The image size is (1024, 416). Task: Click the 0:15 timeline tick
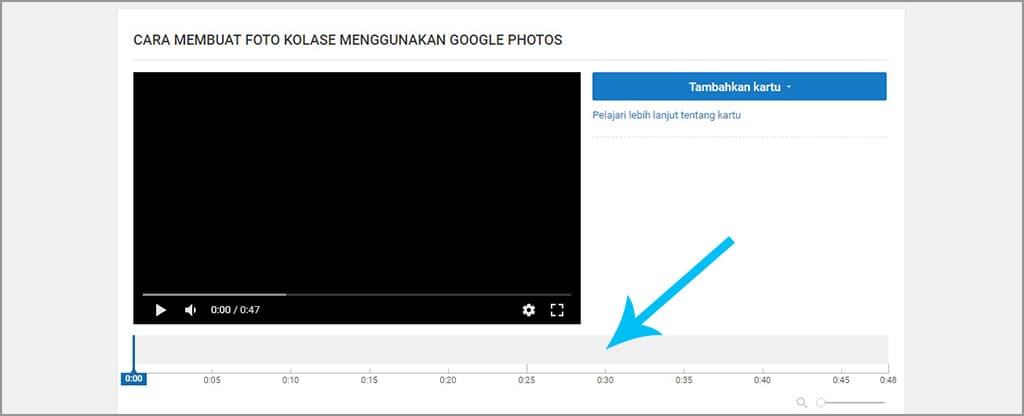click(369, 380)
